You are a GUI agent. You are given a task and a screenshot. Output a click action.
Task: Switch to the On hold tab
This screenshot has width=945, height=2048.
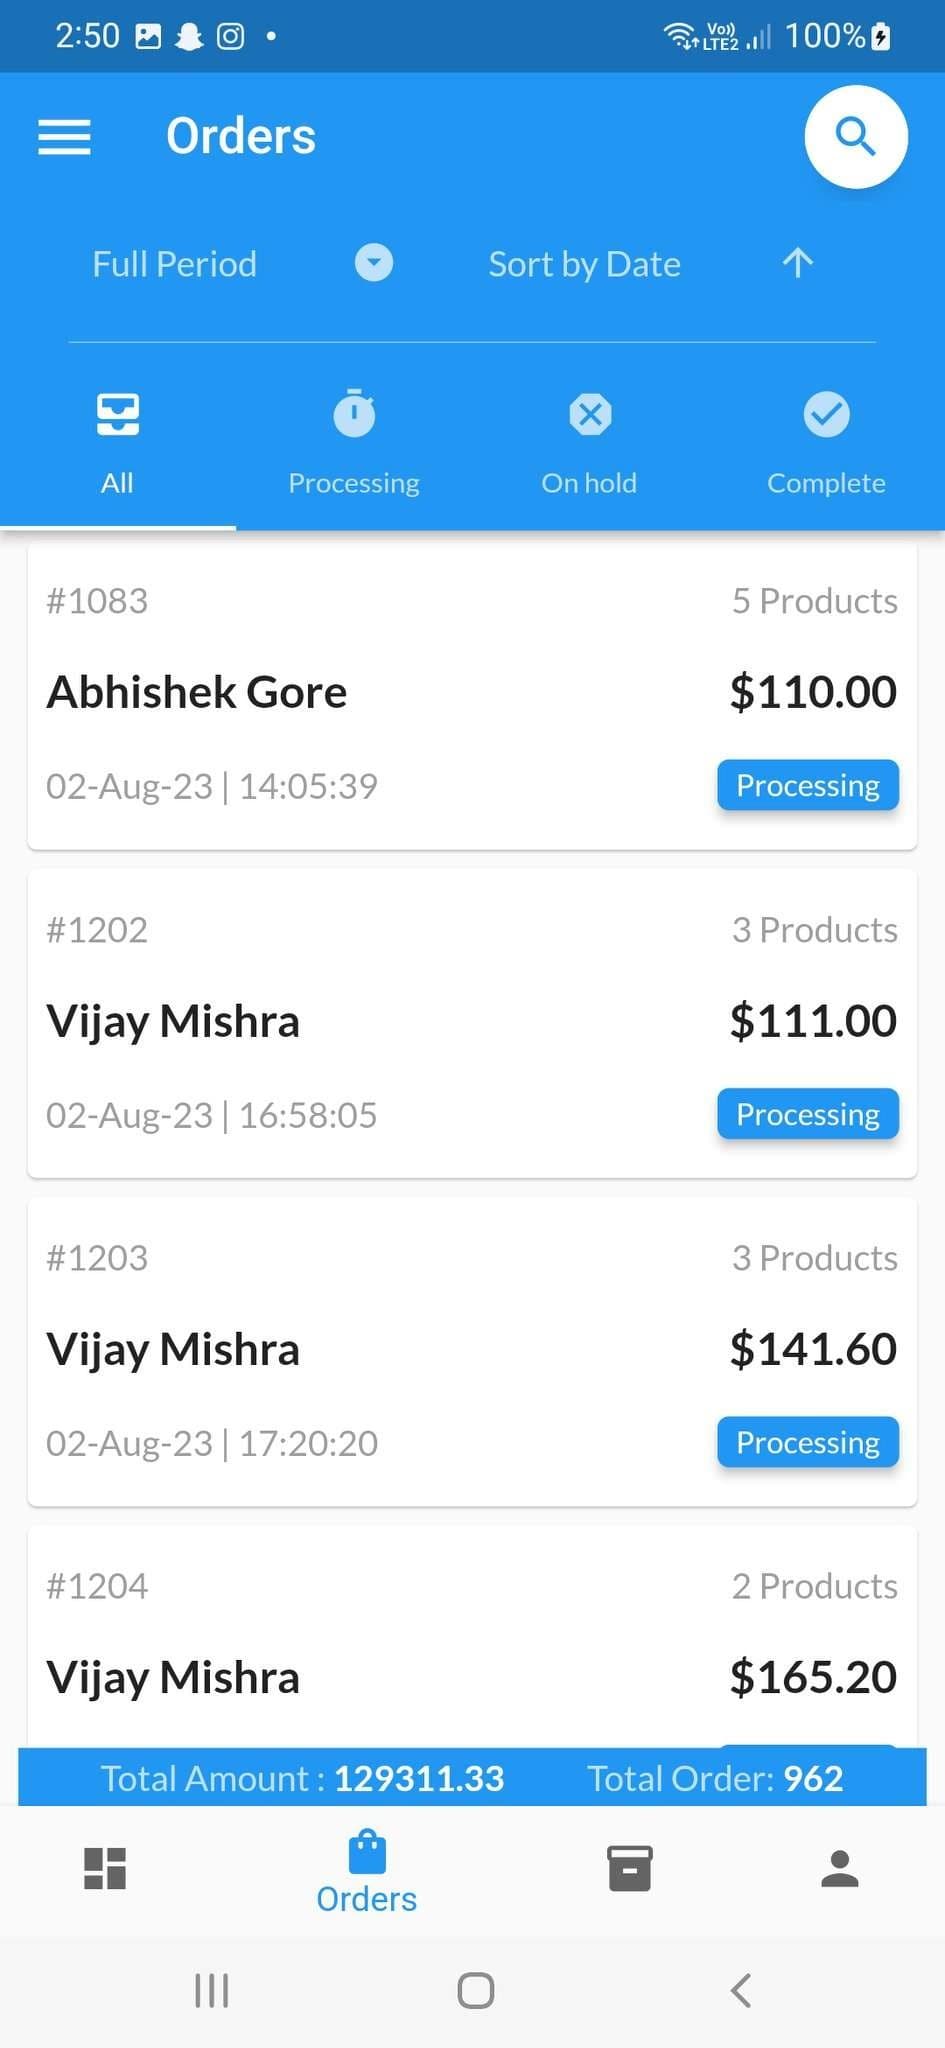pos(589,440)
